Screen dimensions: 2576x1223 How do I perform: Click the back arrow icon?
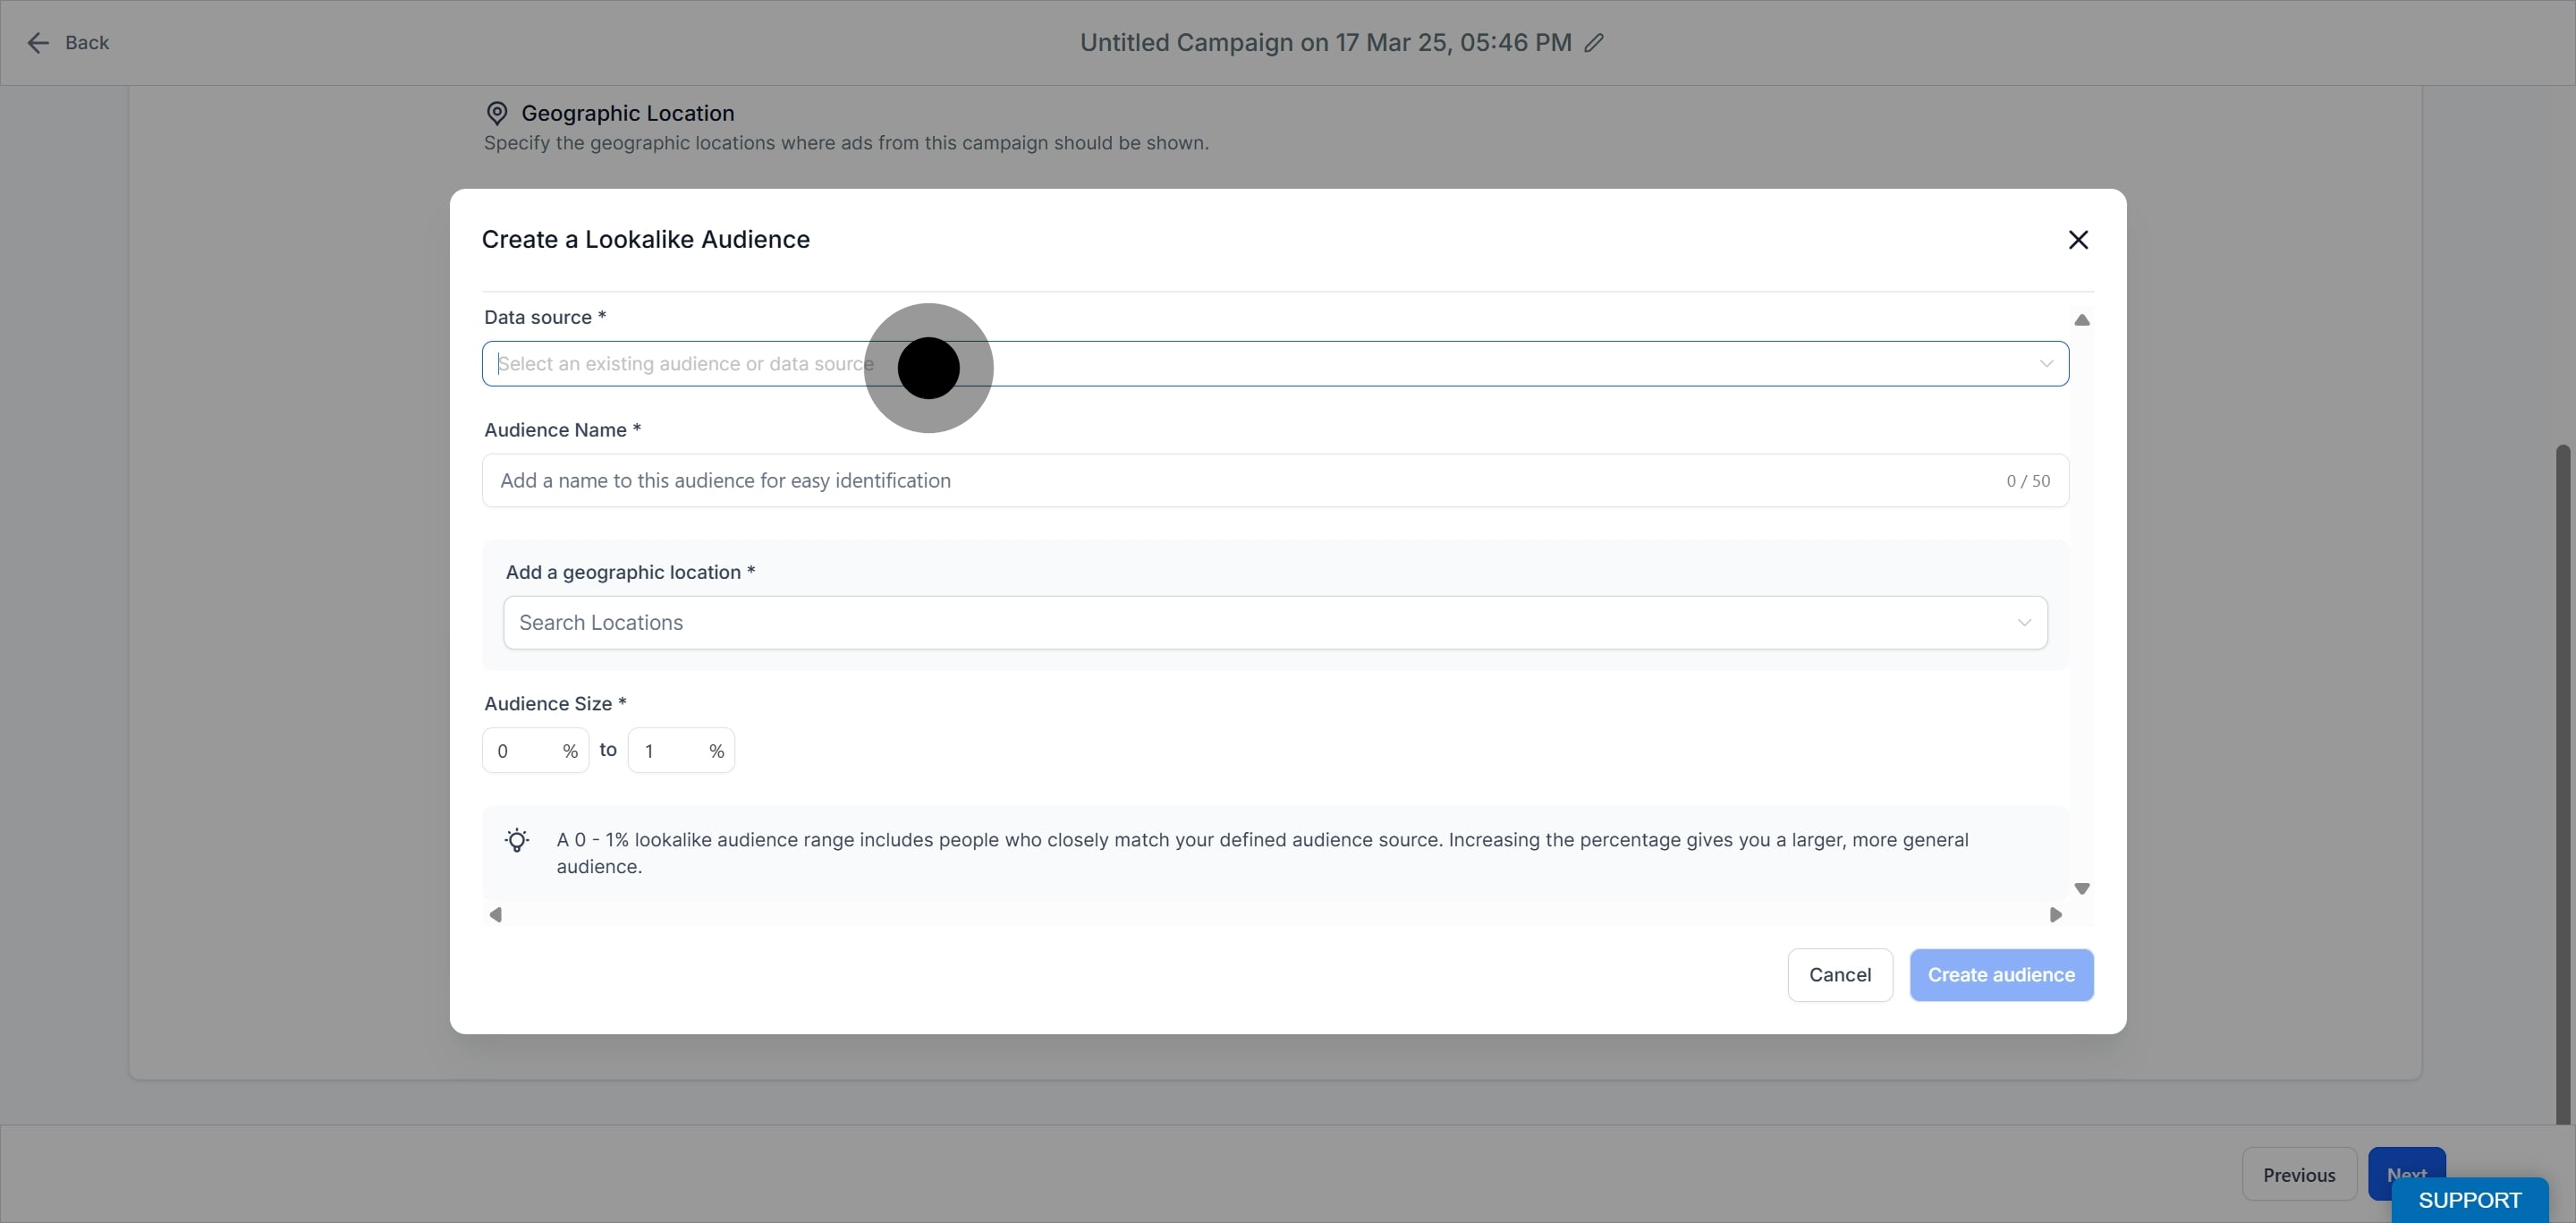pos(38,43)
